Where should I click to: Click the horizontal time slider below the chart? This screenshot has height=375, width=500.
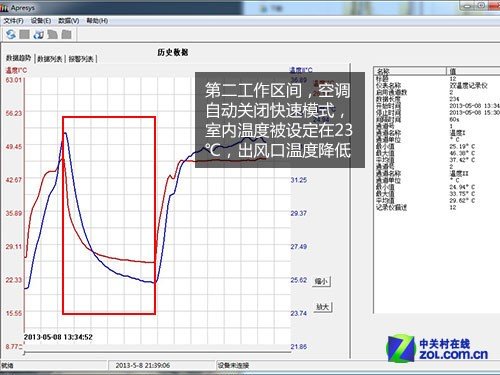tap(157, 352)
